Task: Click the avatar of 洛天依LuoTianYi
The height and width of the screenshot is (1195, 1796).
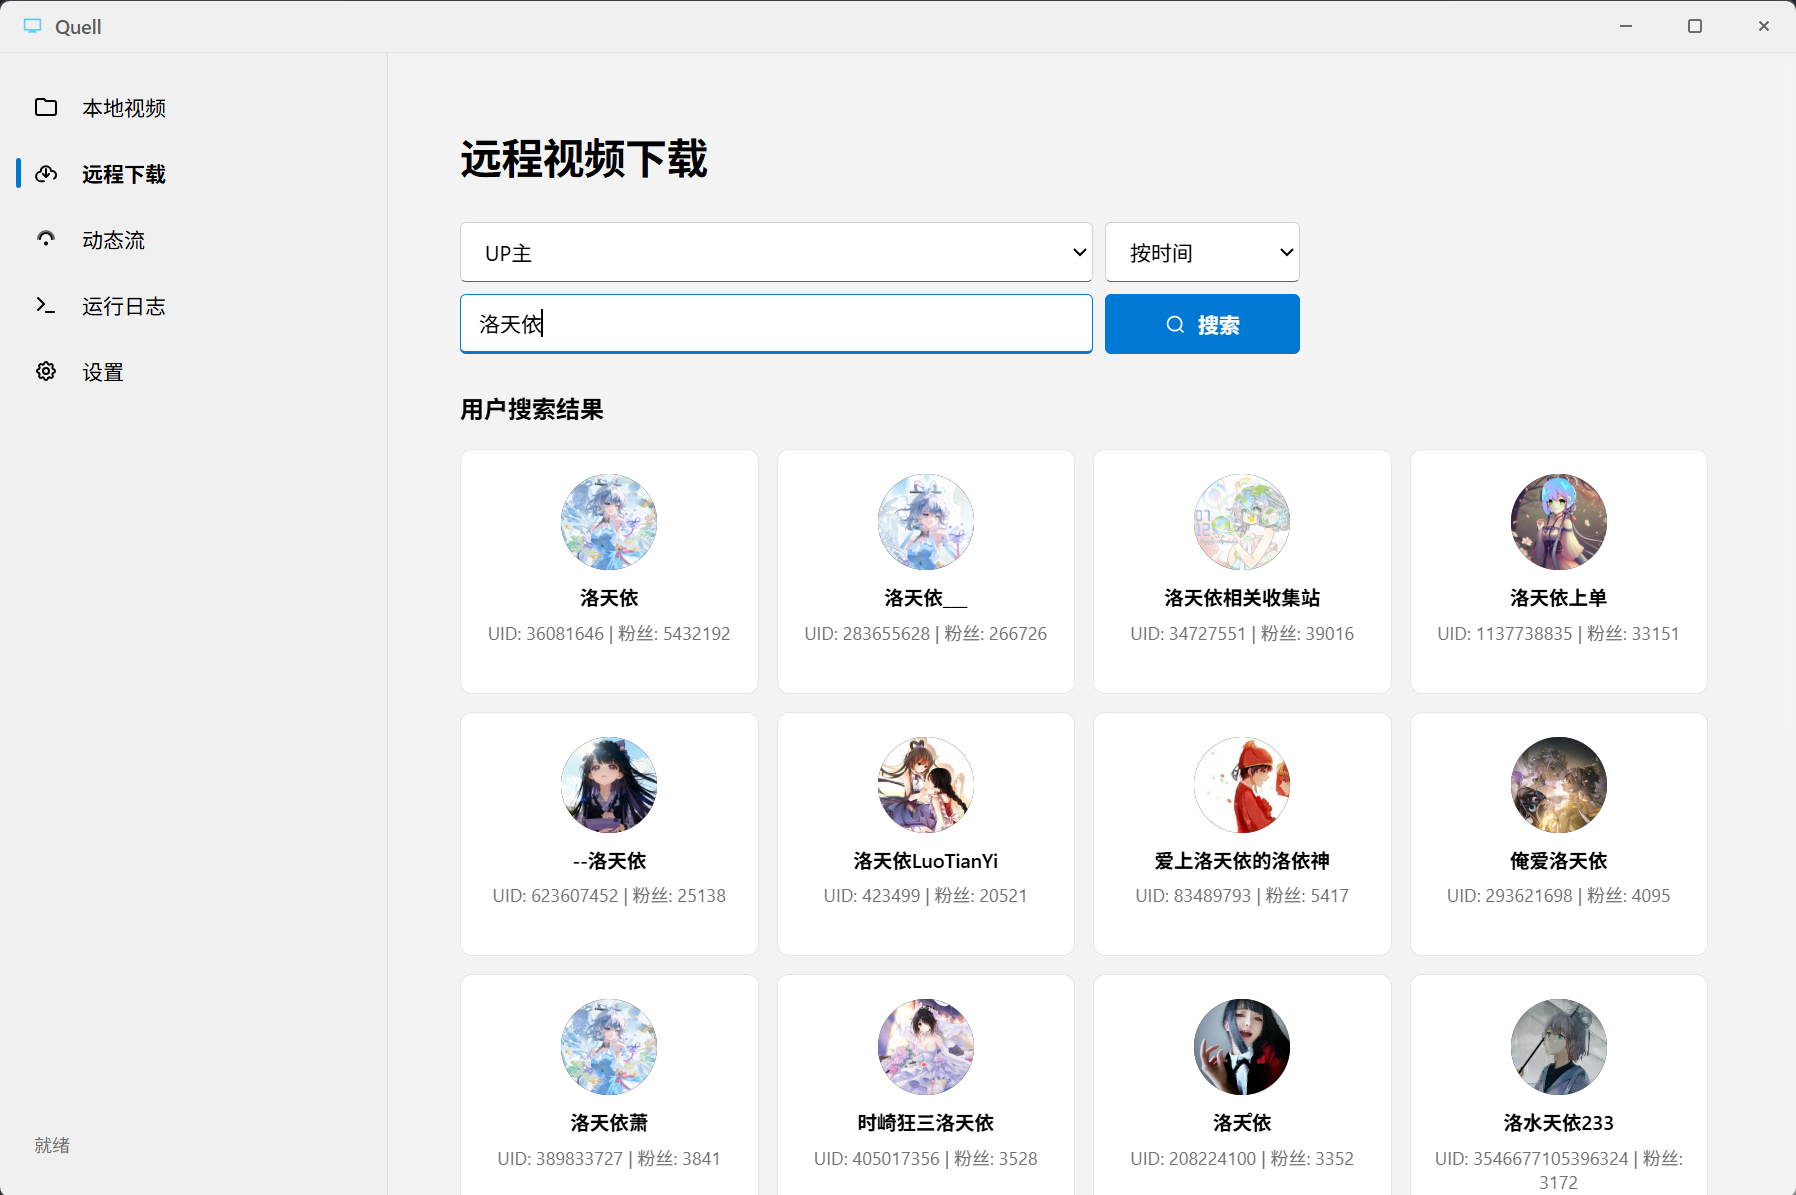Action: click(x=925, y=785)
